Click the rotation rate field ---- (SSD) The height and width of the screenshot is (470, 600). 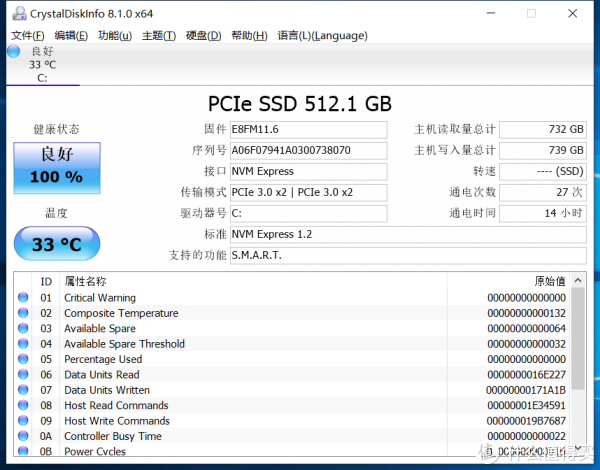click(x=543, y=171)
